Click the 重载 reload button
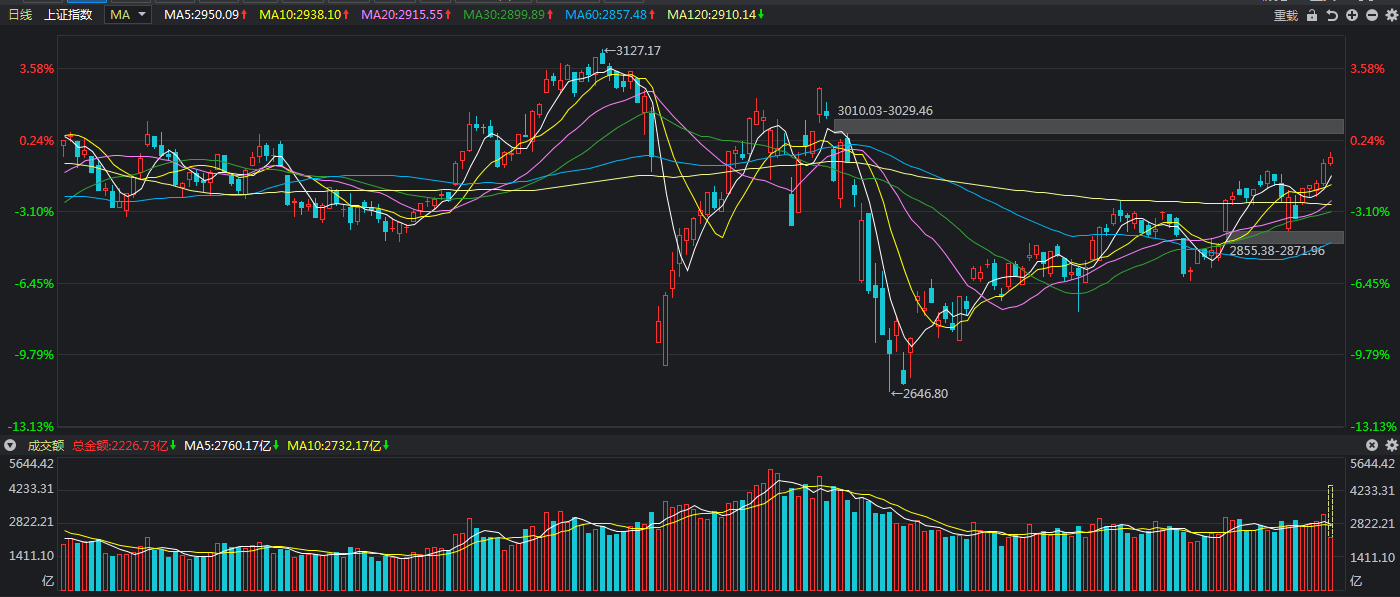The height and width of the screenshot is (597, 1400). pos(1285,15)
